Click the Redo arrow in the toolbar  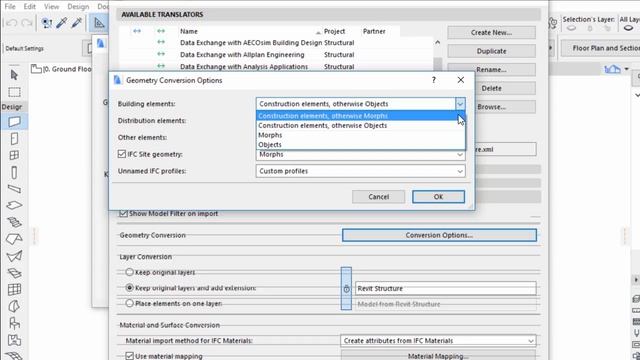[x=27, y=23]
